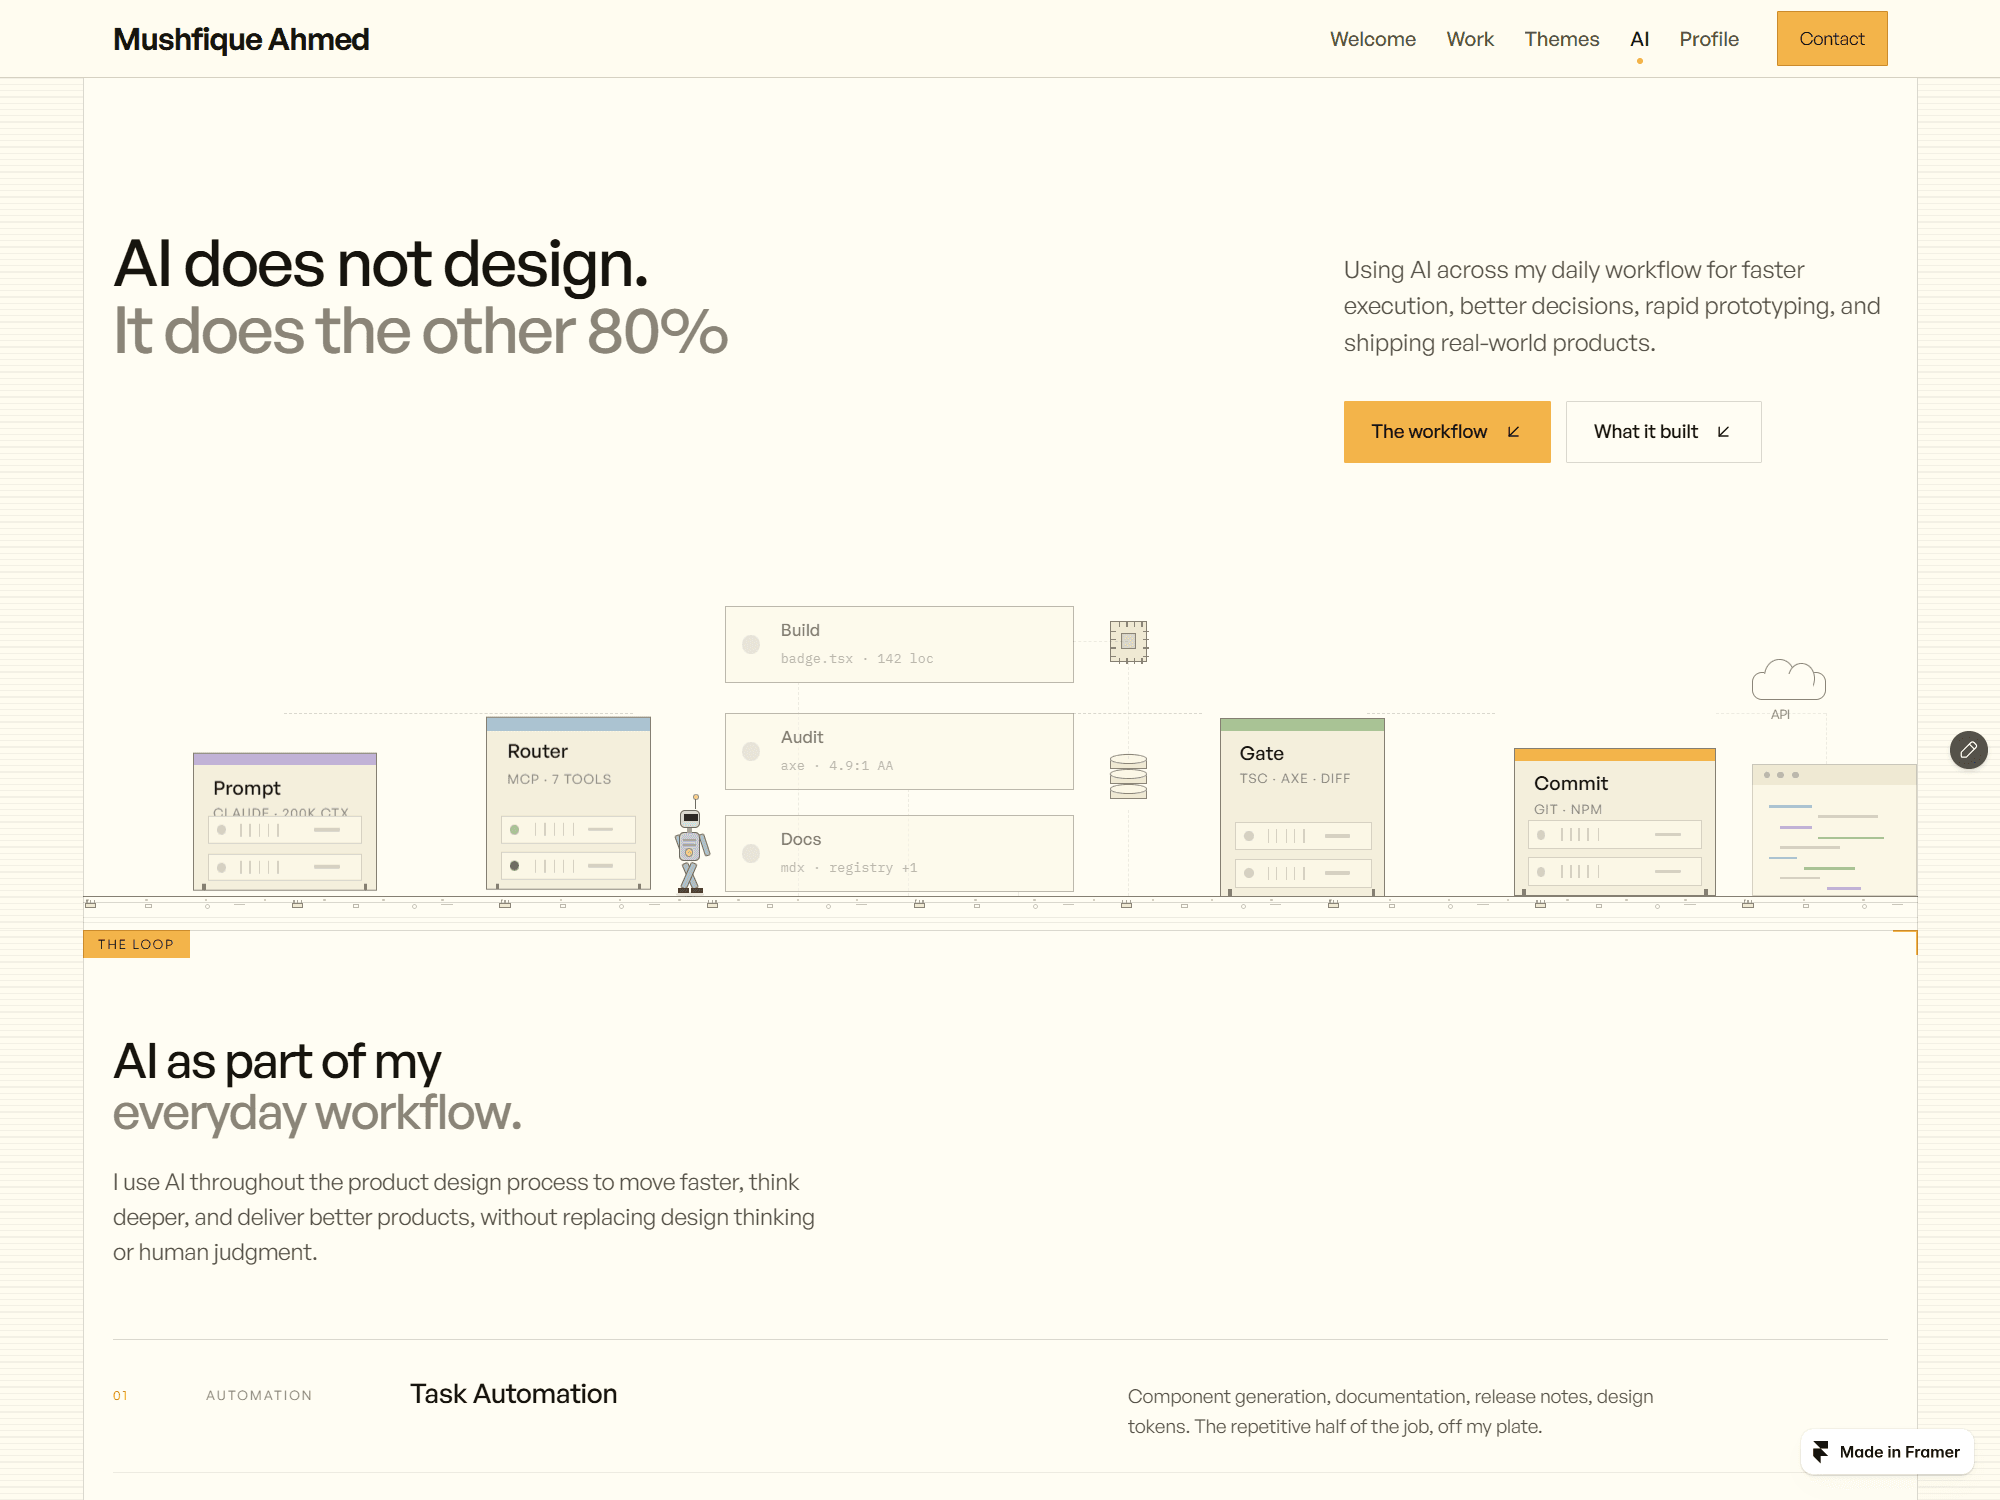Screen dimensions: 2000x1500
Task: Go to the Themes page
Action: 1562,39
